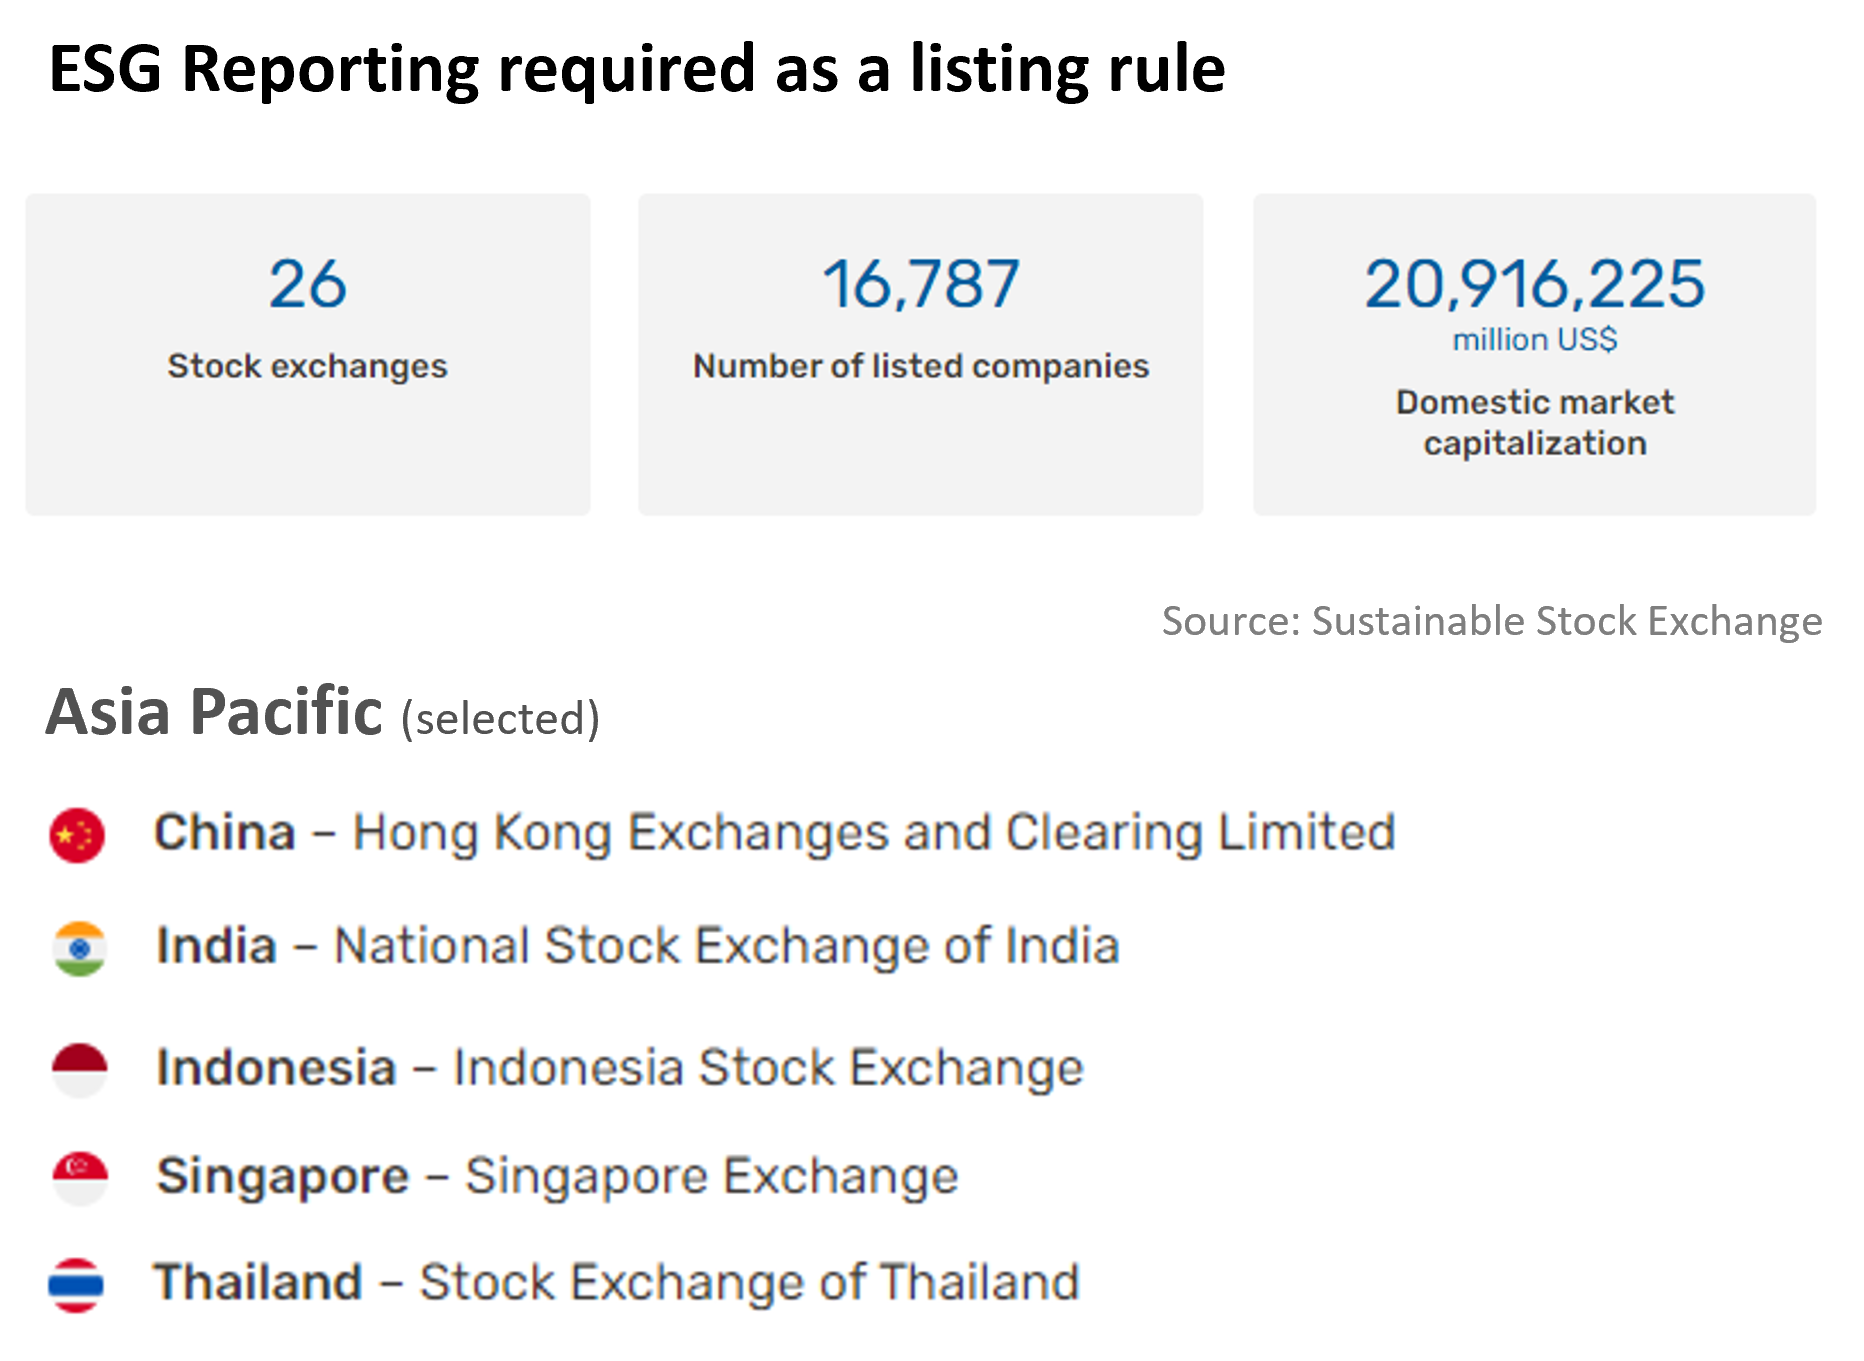Click the Domestic market capitalization label
This screenshot has width=1864, height=1361.
[x=1534, y=422]
